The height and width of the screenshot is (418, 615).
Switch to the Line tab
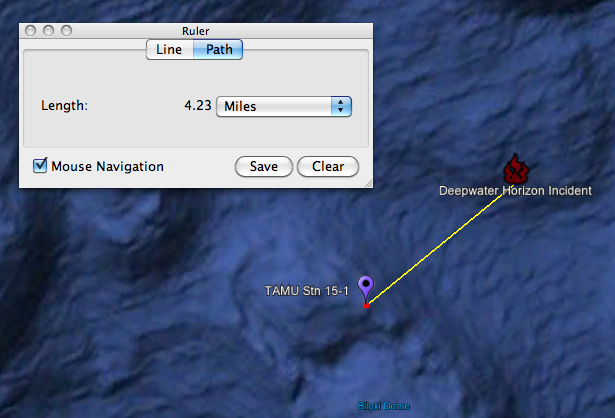click(169, 49)
